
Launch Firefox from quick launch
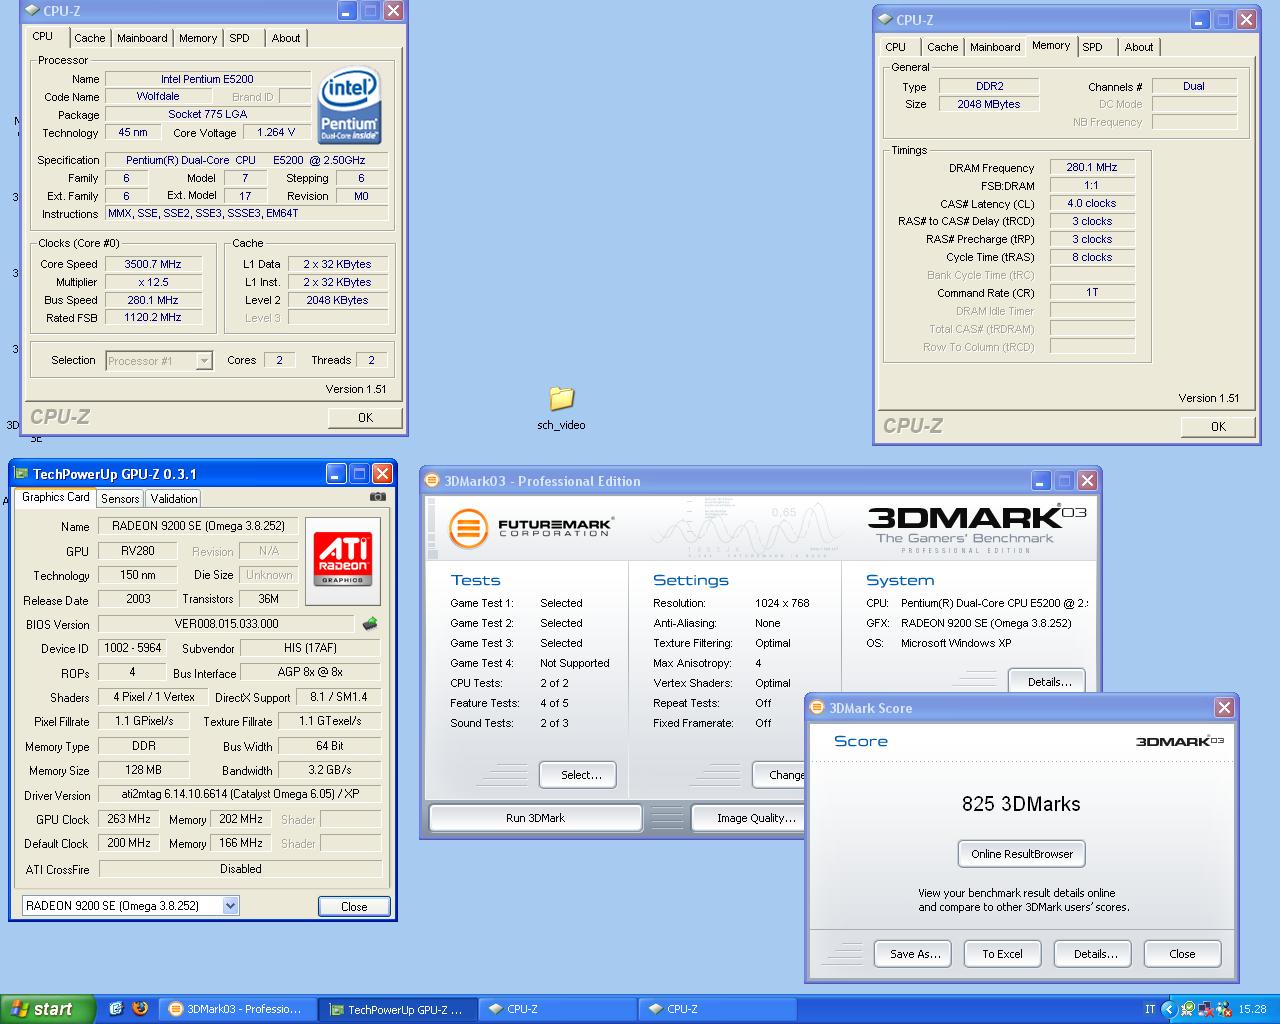coord(140,1009)
